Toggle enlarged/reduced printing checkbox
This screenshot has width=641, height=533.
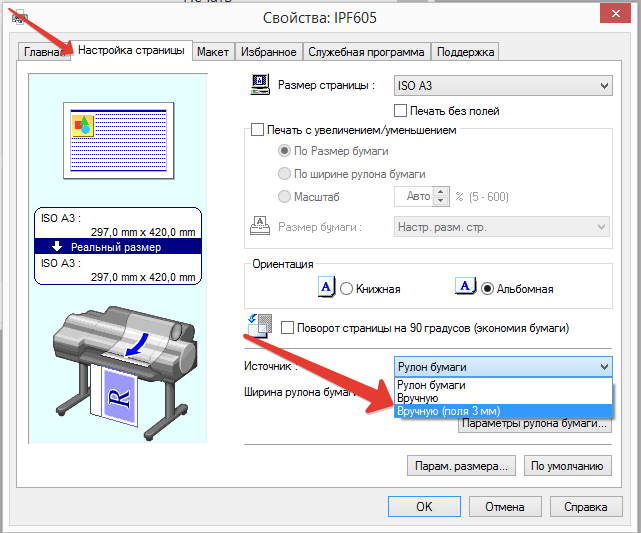tap(257, 130)
